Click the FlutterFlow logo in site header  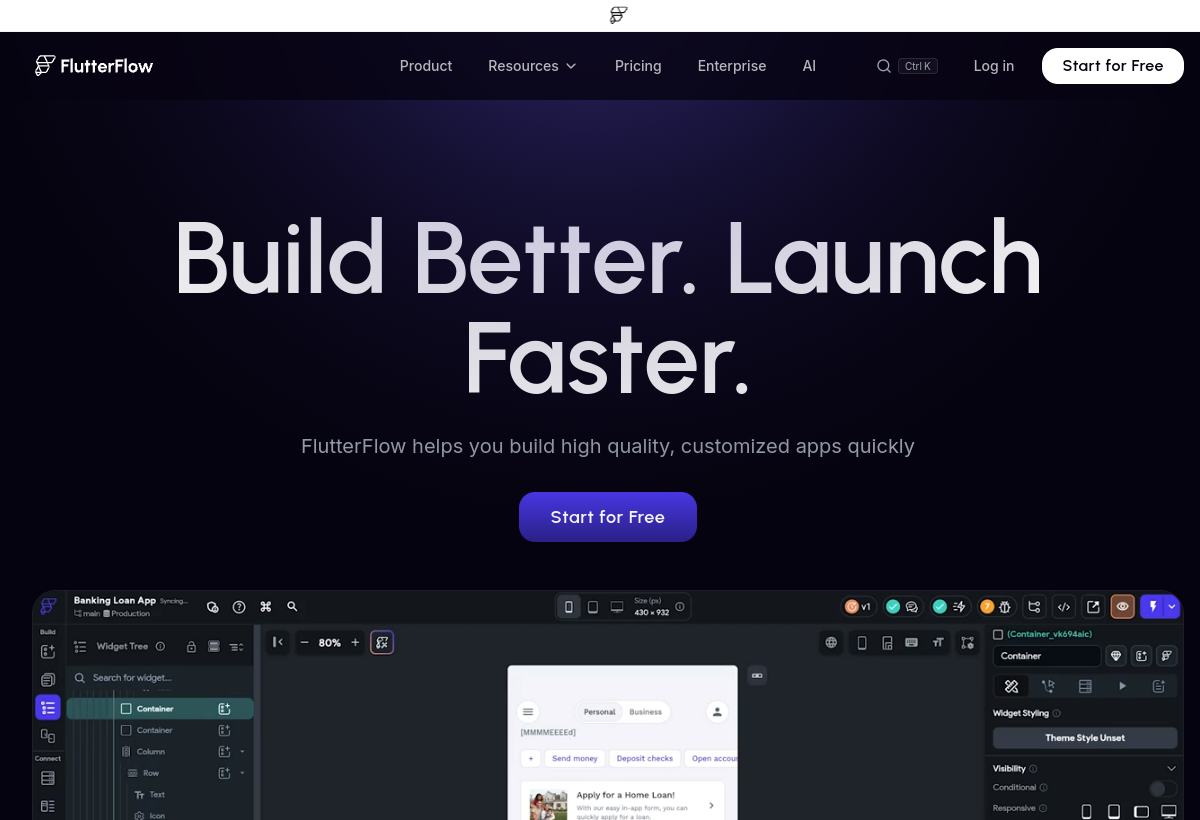(x=94, y=66)
